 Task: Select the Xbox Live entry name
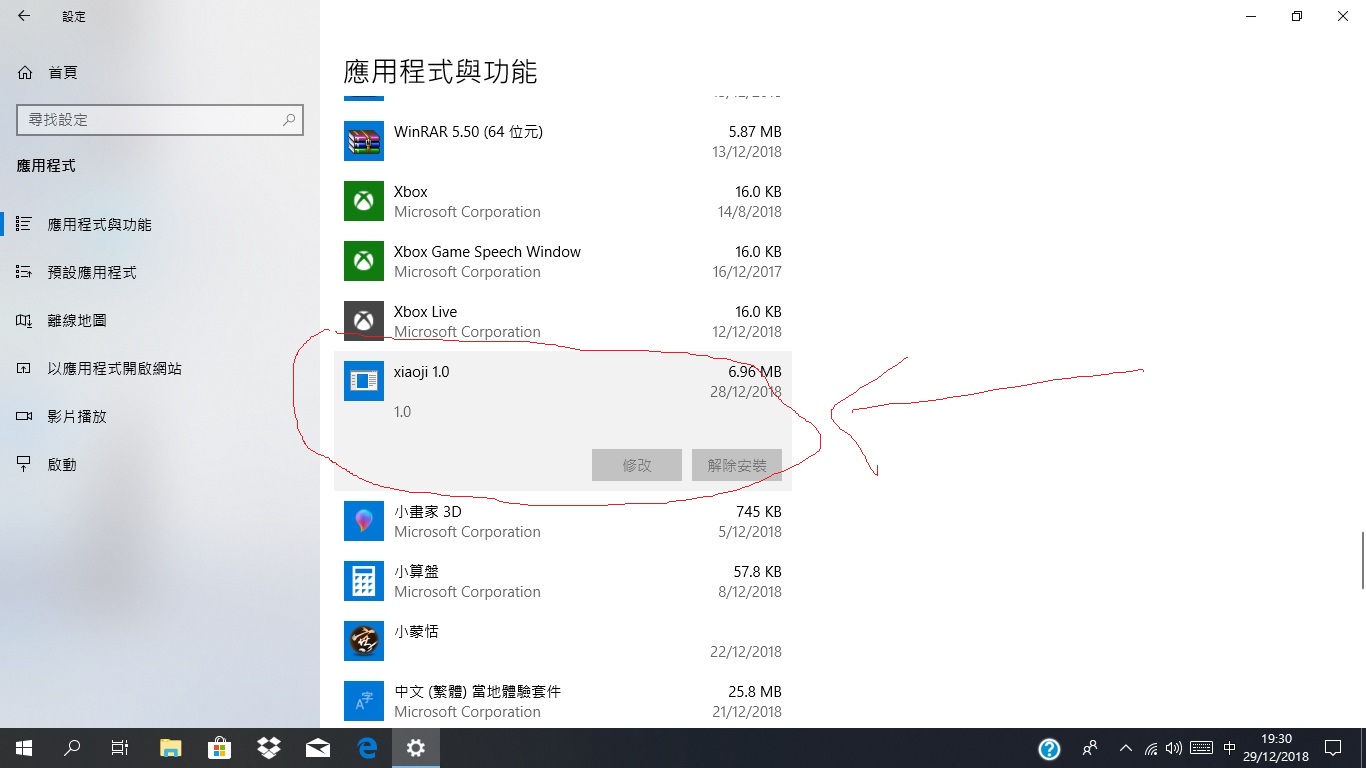point(425,311)
